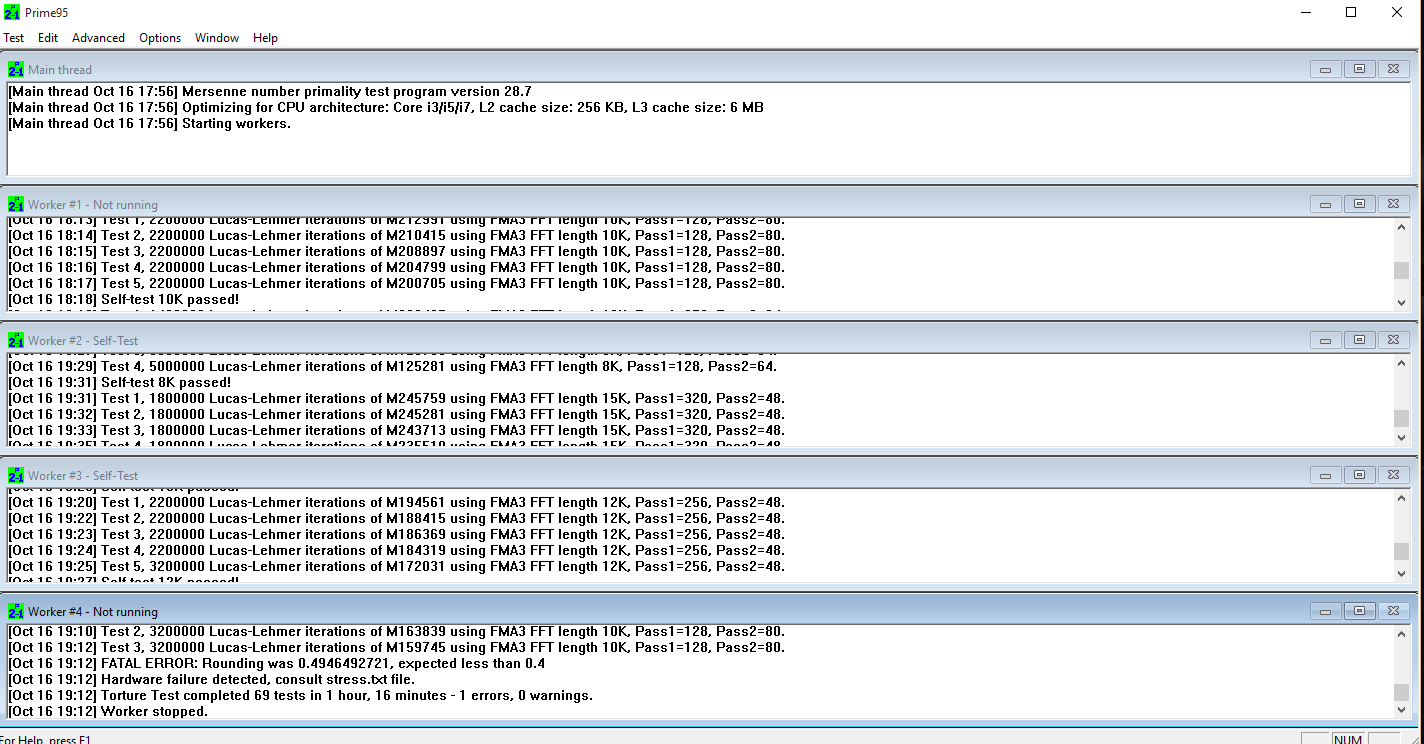Screen dimensions: 1424x744
Task: Maximize the Main thread child window
Action: [x=1359, y=69]
